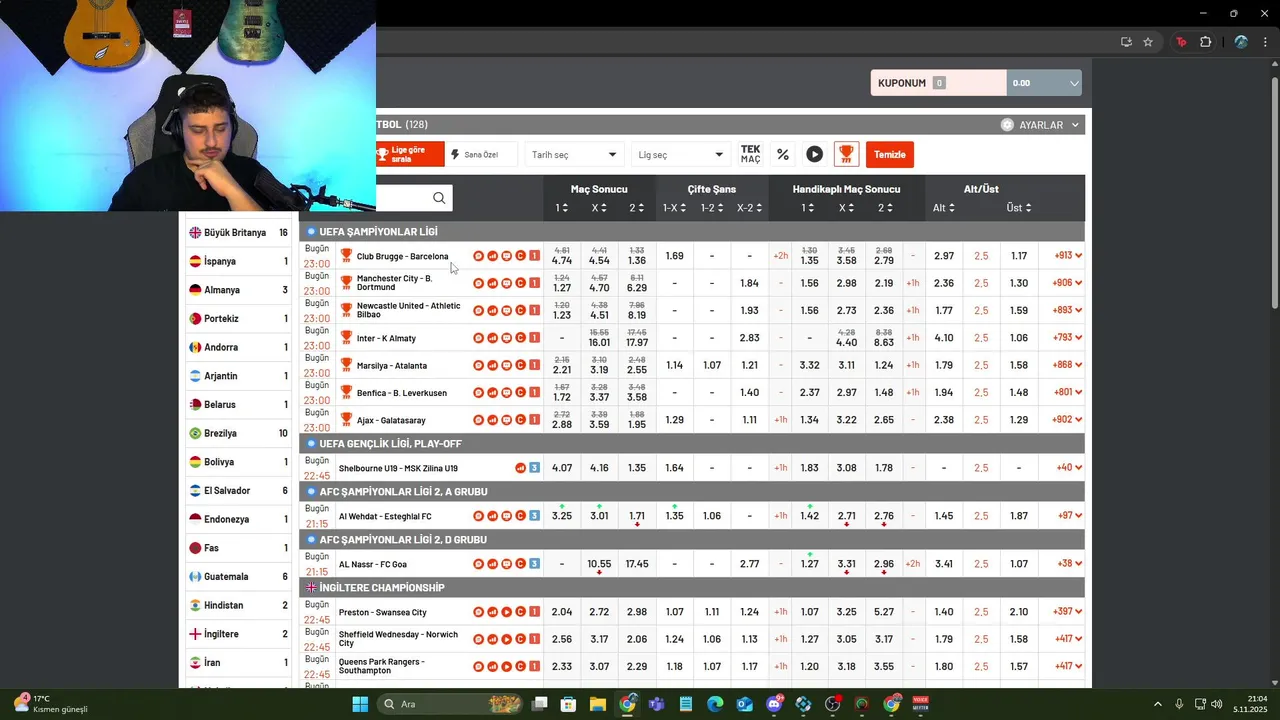Open the Tarih seç dropdown
1280x720 pixels.
(574, 154)
